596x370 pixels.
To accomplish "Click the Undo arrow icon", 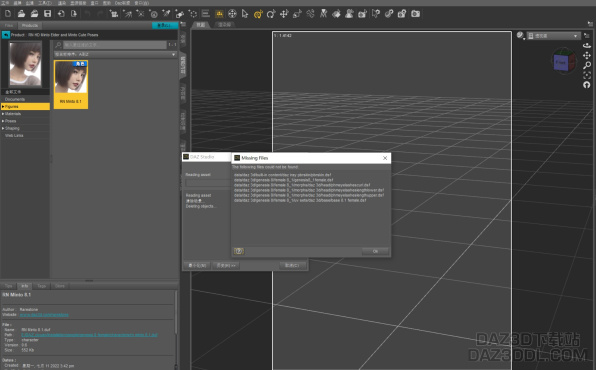I will pos(87,14).
